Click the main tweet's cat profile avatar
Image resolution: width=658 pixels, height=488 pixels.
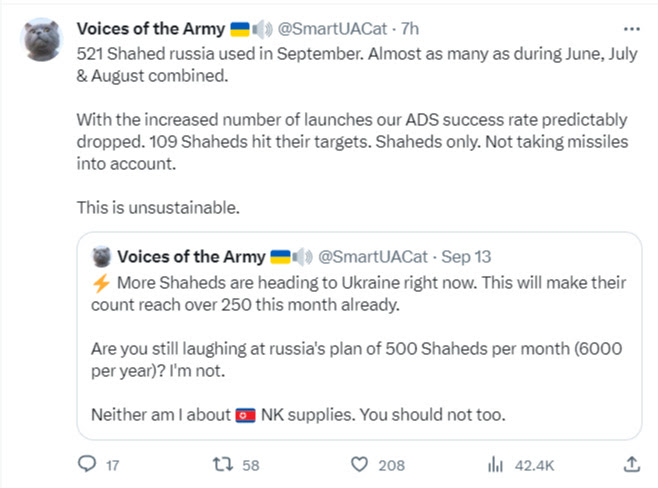[x=40, y=39]
